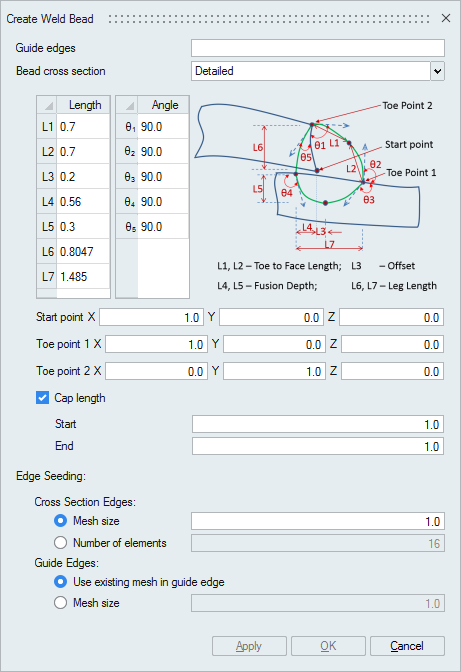Click the Toe point 2 Z field
461x672 pixels.
click(x=392, y=371)
